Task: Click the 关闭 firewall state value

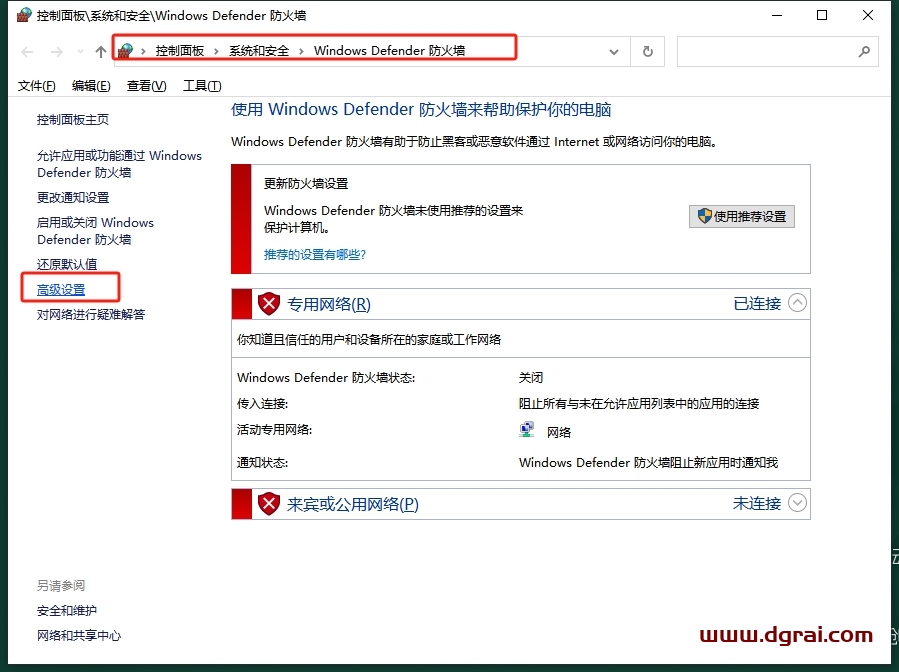Action: [x=531, y=378]
